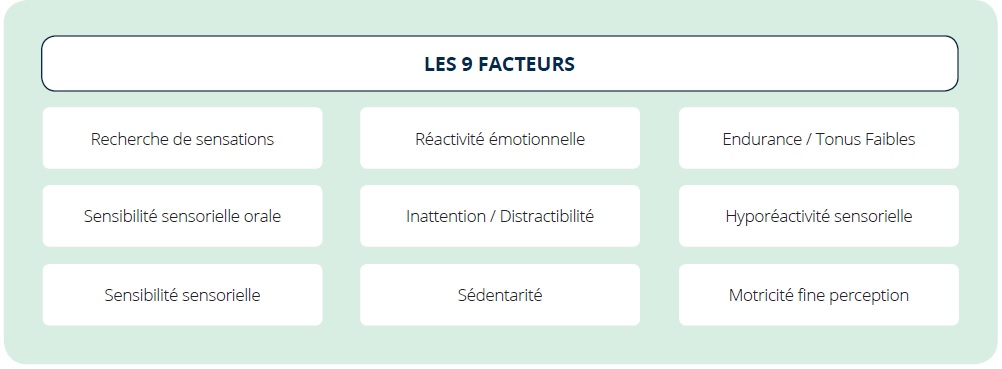Viewport: 1002px width, 369px height.
Task: Choose the Endurance / Tonus Faibles card
Action: tap(819, 138)
